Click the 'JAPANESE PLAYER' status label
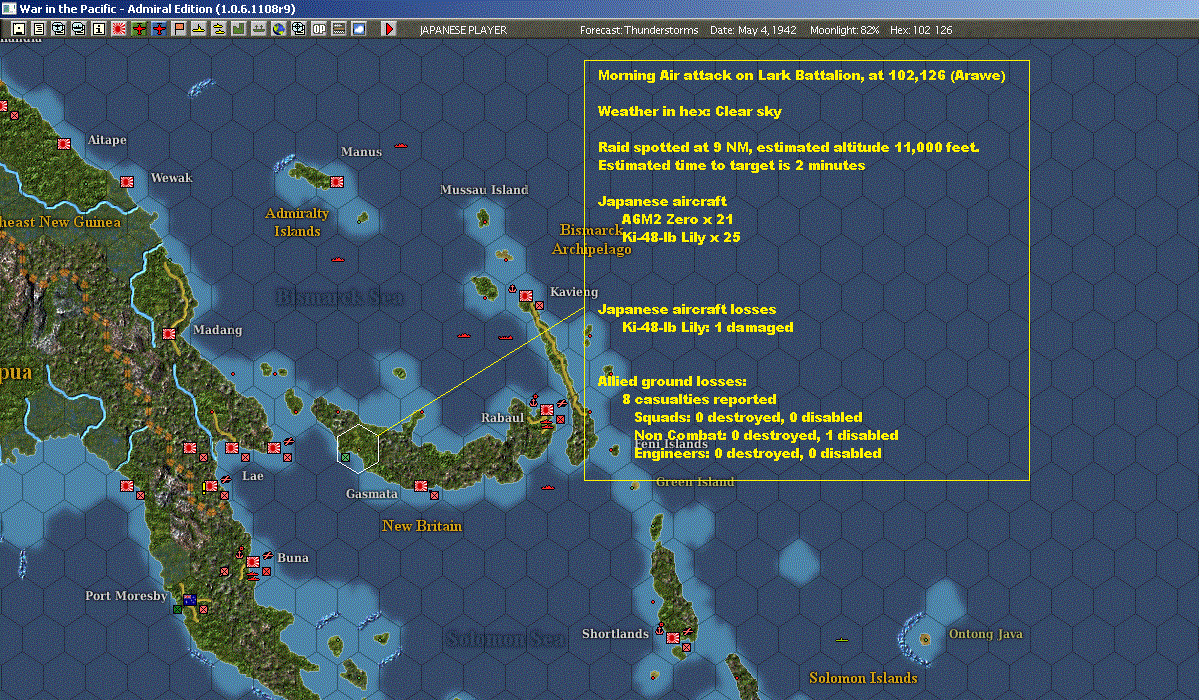The height and width of the screenshot is (700, 1199). coord(463,30)
